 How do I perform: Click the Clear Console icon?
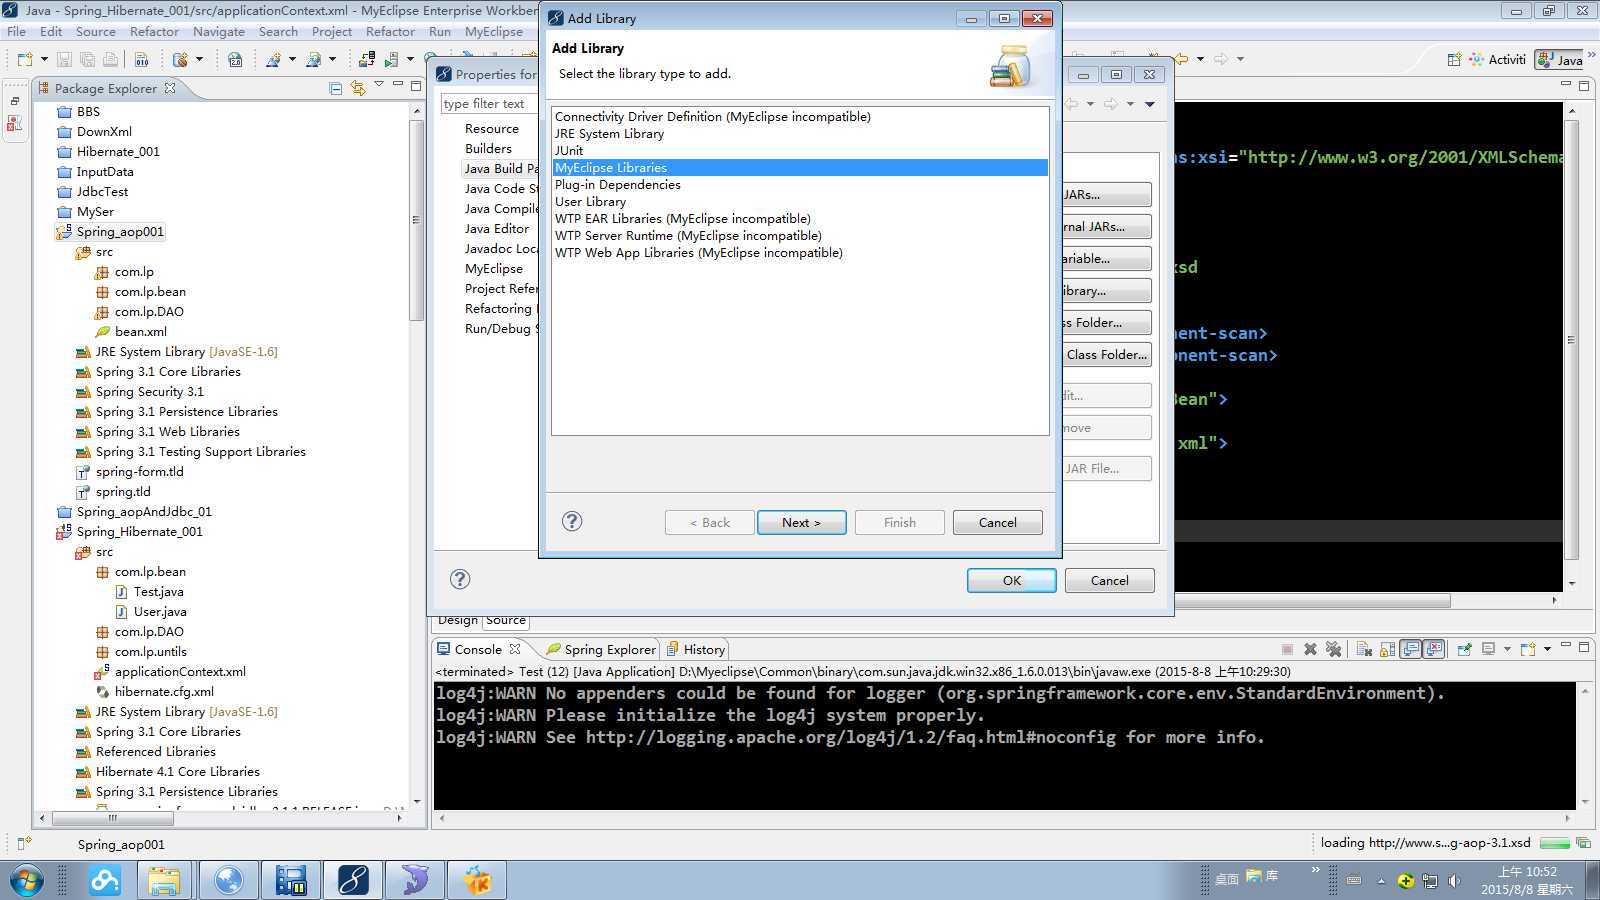coord(1364,649)
